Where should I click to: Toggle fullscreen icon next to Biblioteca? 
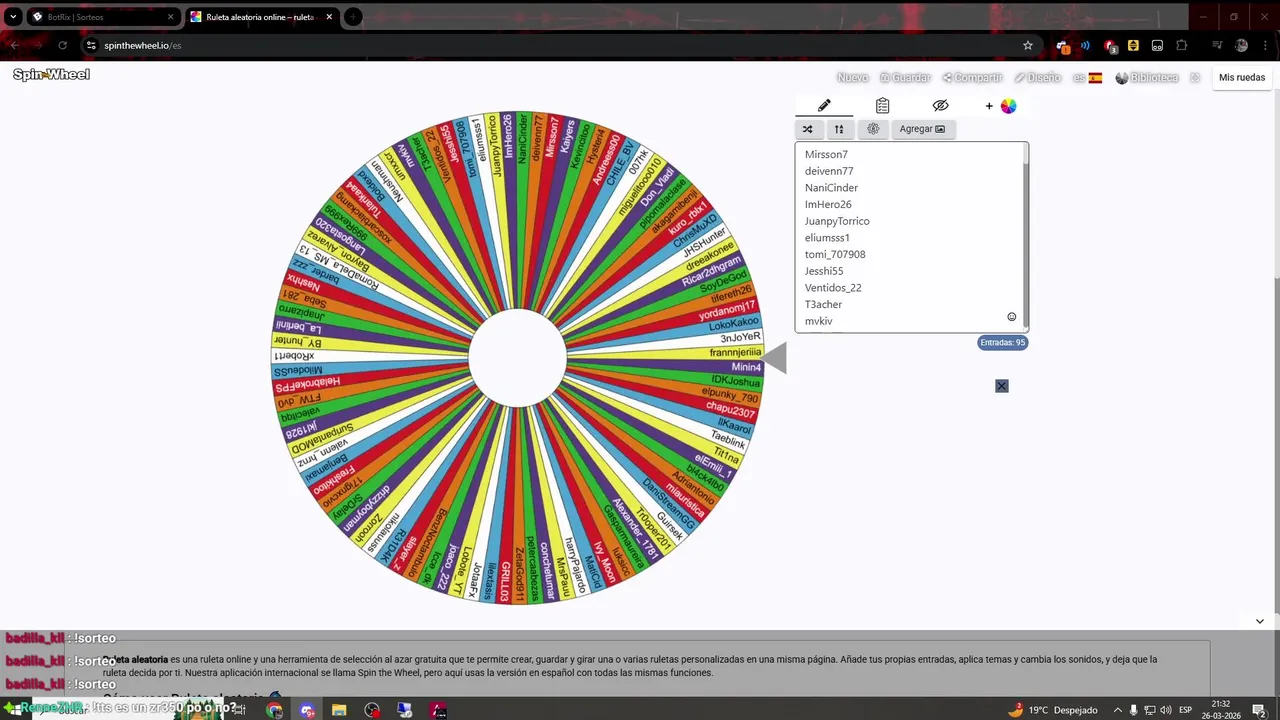click(1194, 78)
